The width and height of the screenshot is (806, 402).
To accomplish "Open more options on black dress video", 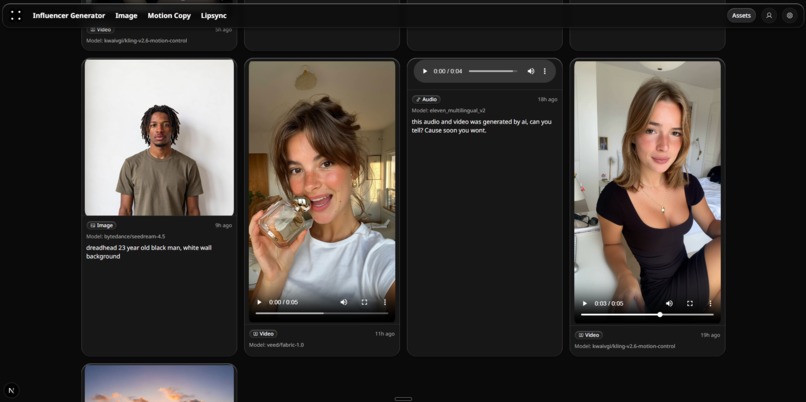I will click(x=710, y=303).
